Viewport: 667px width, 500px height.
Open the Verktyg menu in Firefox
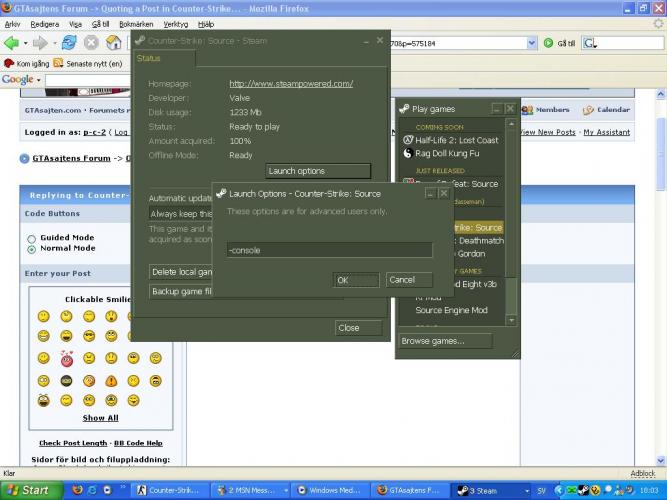click(176, 23)
